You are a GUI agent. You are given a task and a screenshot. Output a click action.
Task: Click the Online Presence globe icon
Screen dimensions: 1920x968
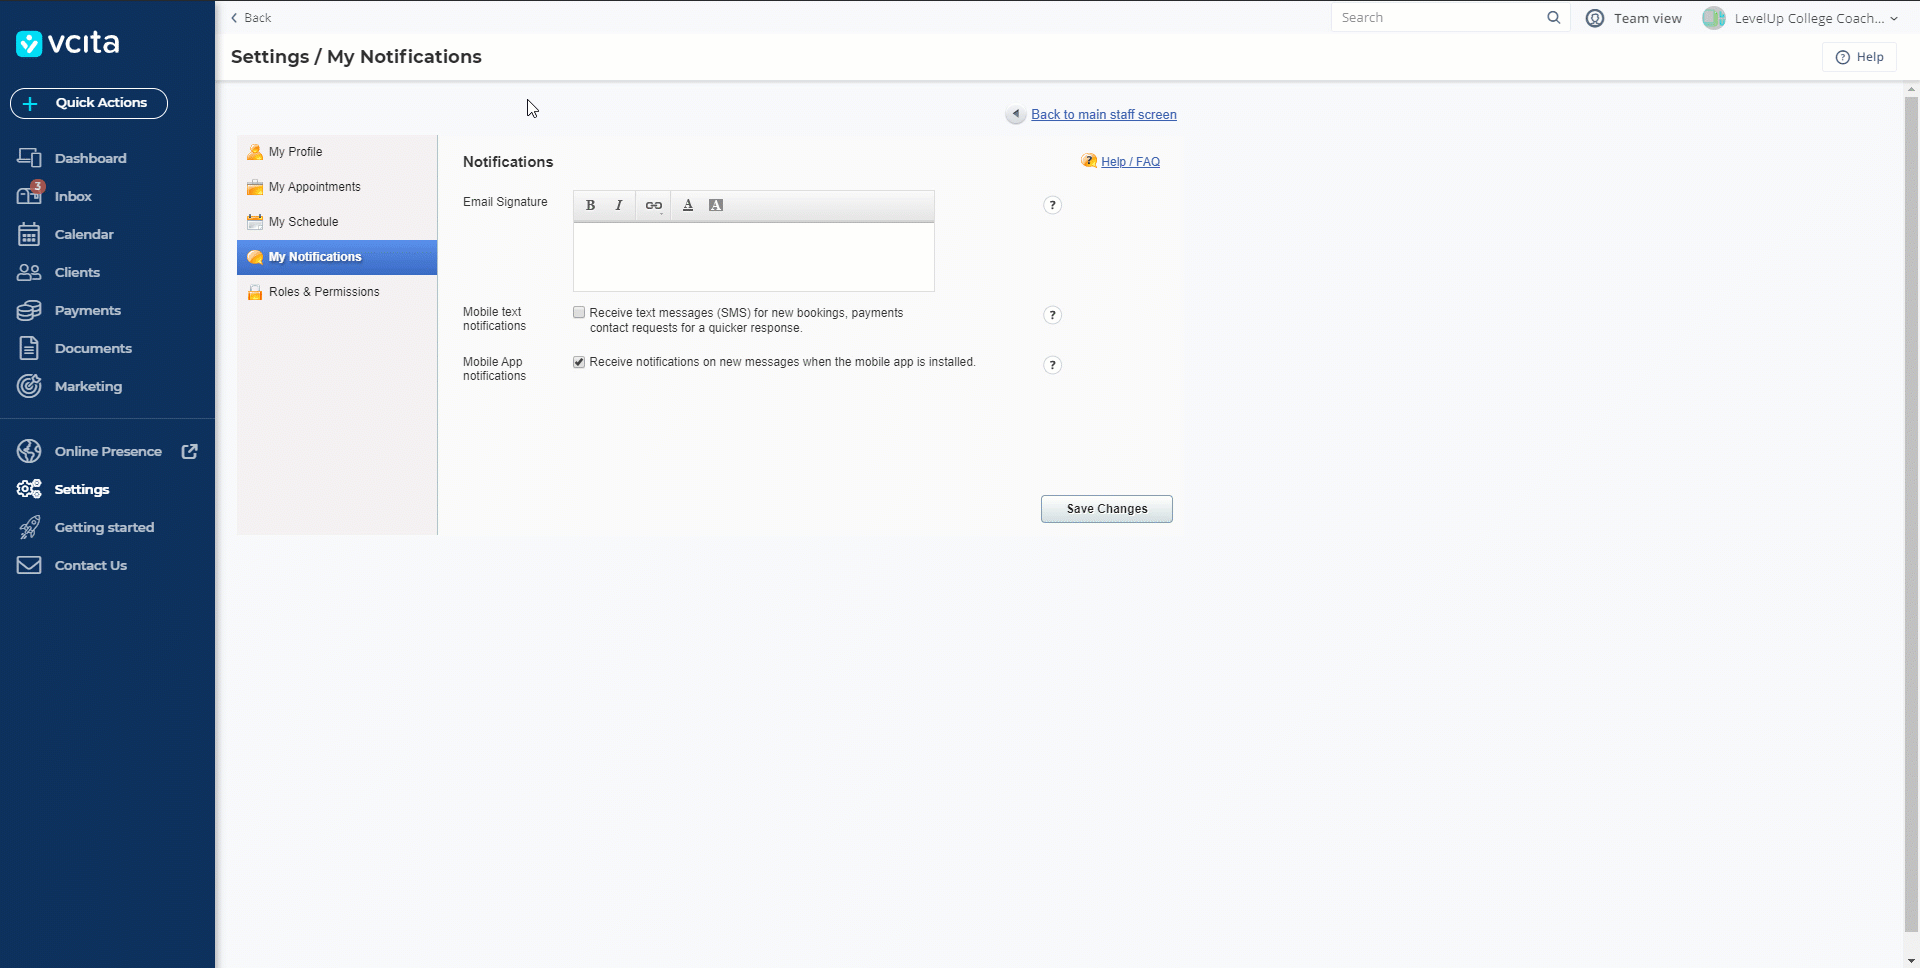[29, 451]
